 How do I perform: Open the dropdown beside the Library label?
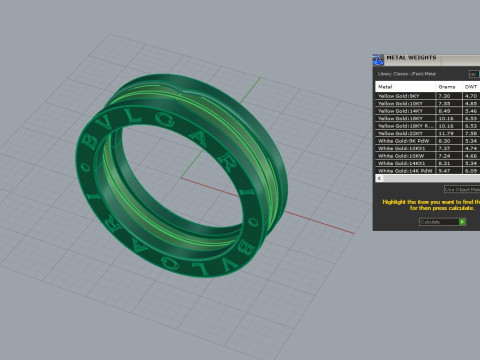point(474,74)
